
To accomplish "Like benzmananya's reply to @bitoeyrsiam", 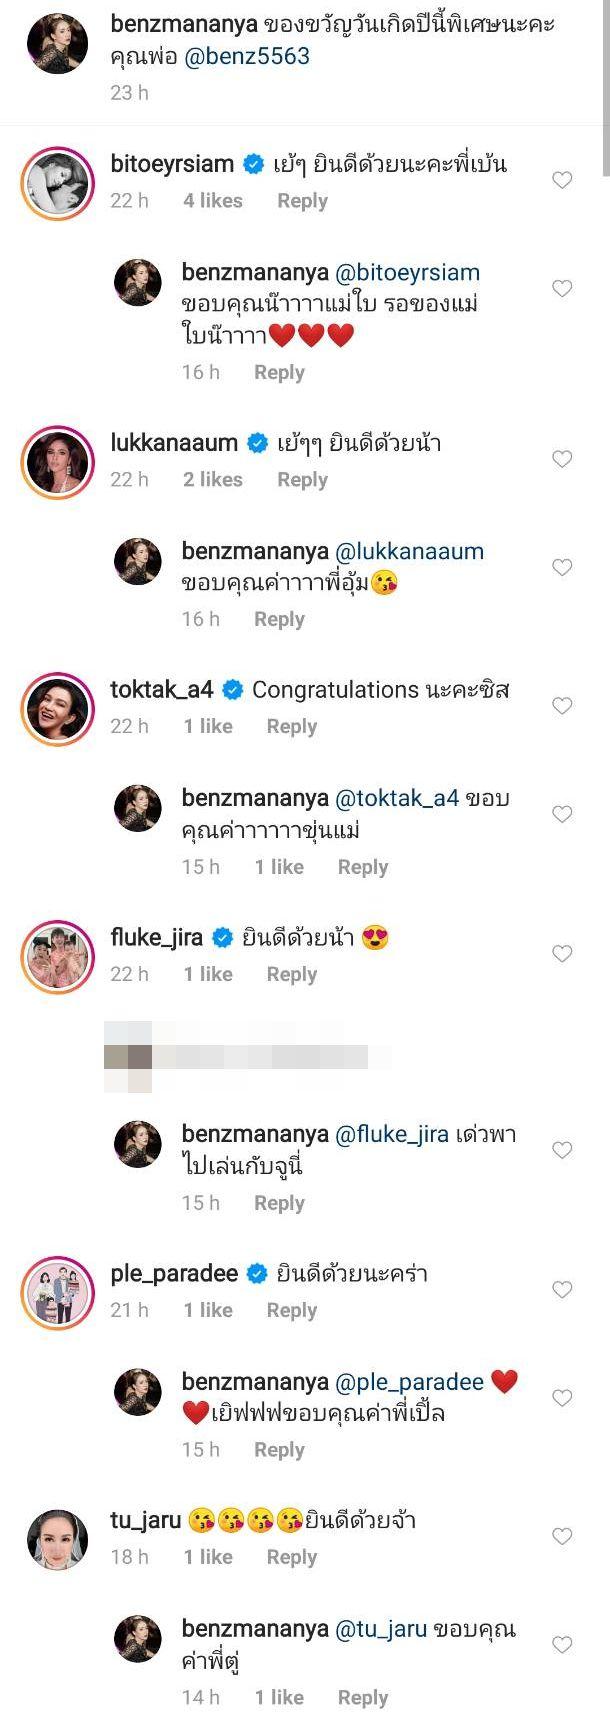I will coord(562,289).
